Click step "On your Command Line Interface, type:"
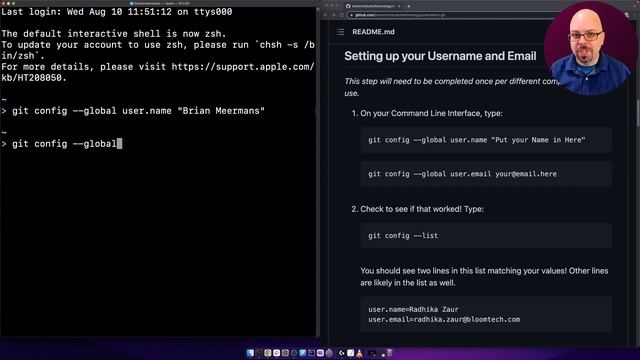This screenshot has width=640, height=360. 431,113
